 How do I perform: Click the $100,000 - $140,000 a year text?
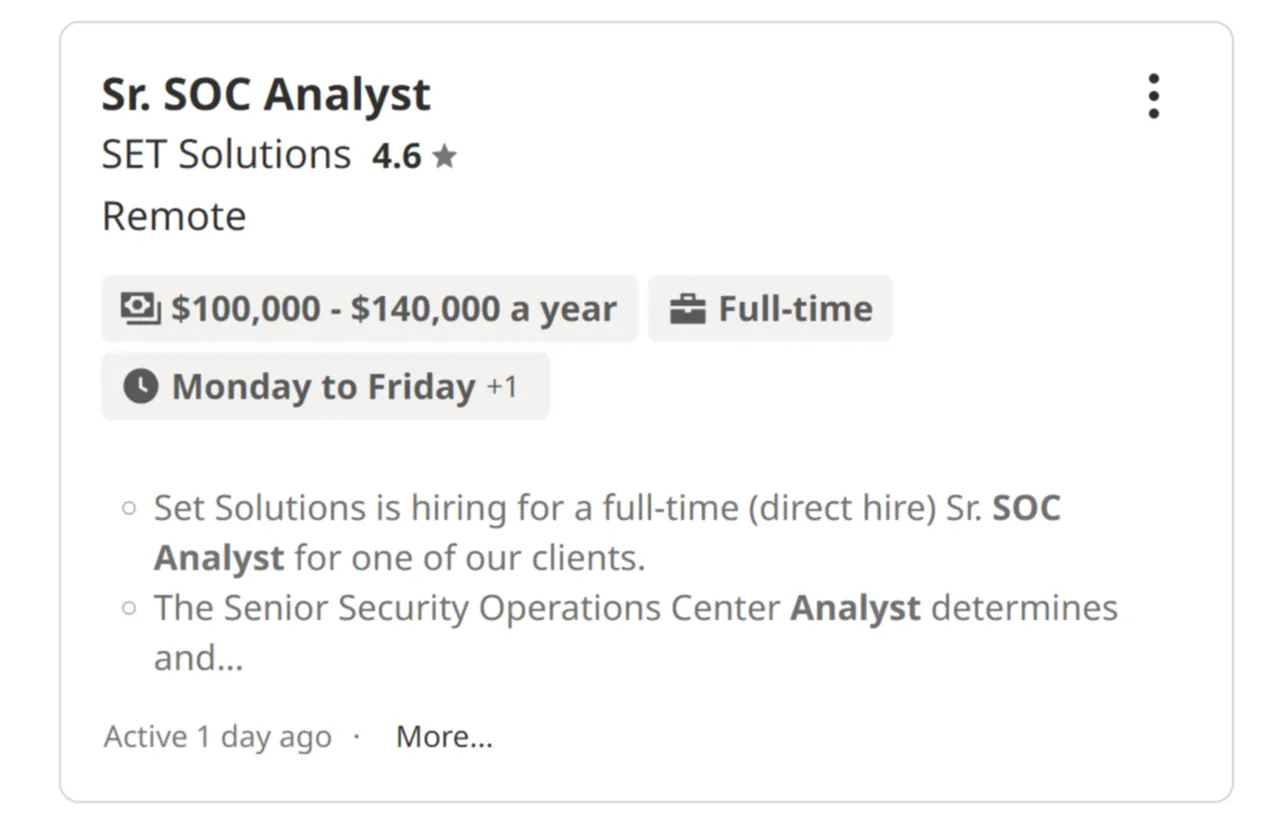(x=393, y=308)
